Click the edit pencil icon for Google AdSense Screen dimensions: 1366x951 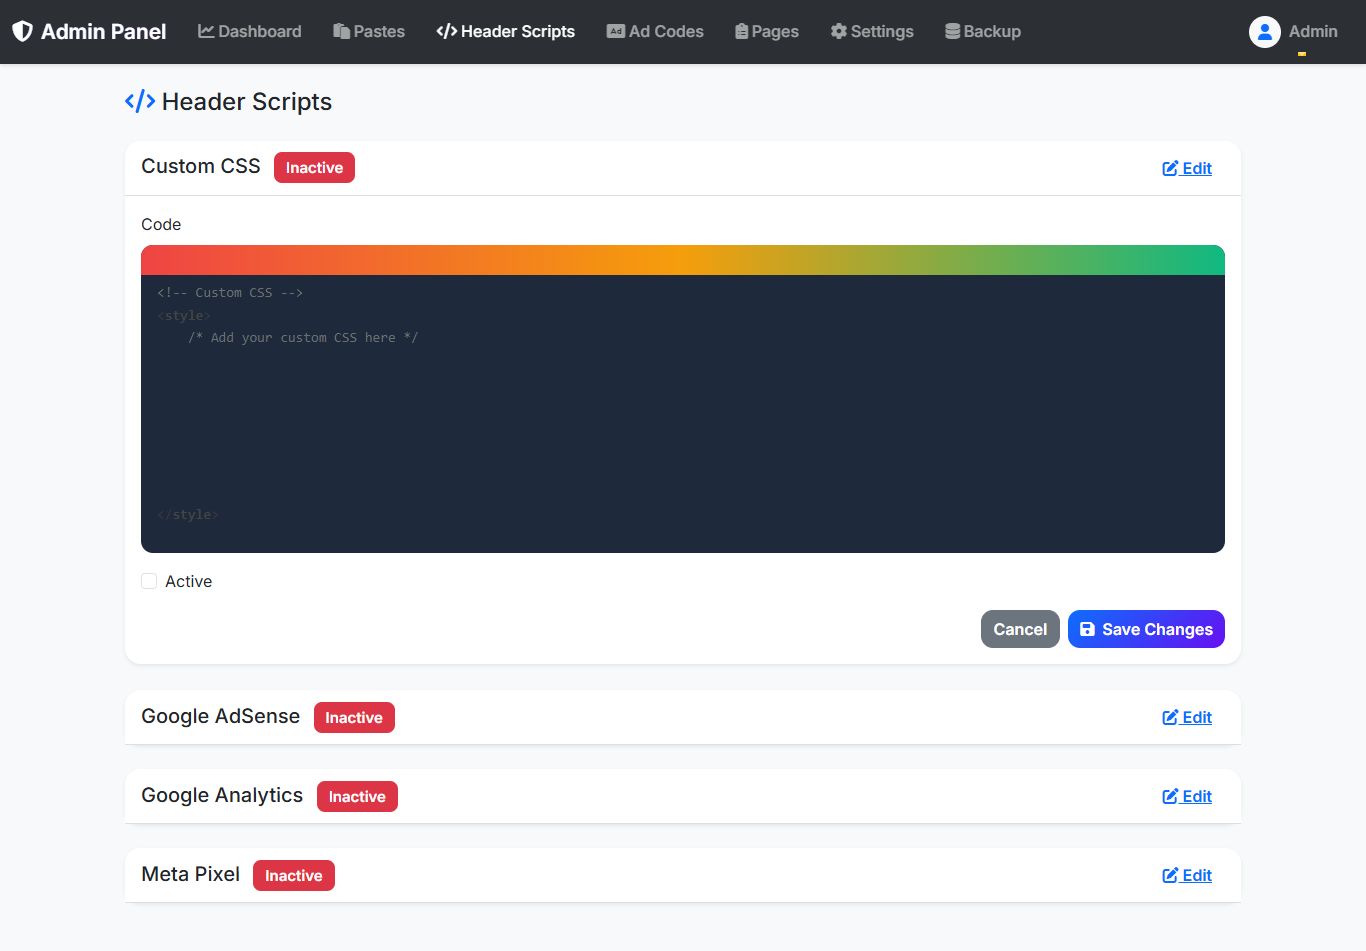pos(1170,717)
